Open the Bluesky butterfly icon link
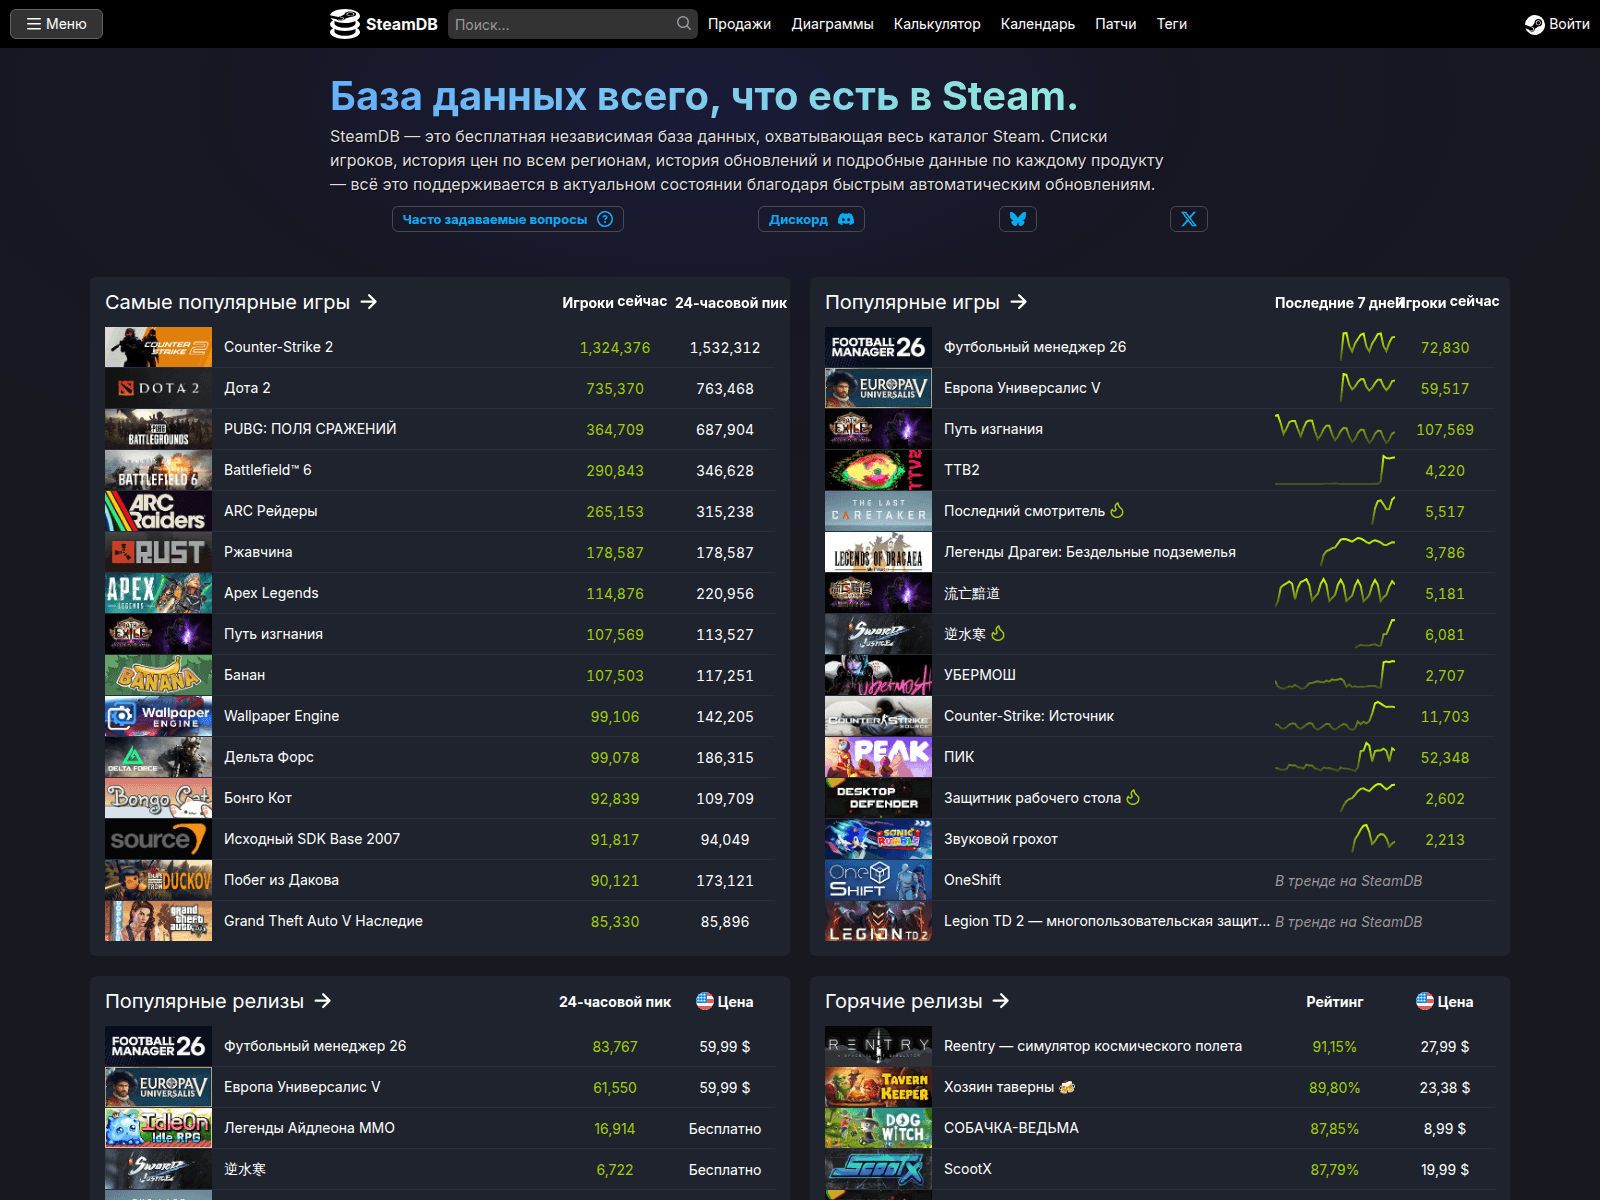 coord(1017,219)
